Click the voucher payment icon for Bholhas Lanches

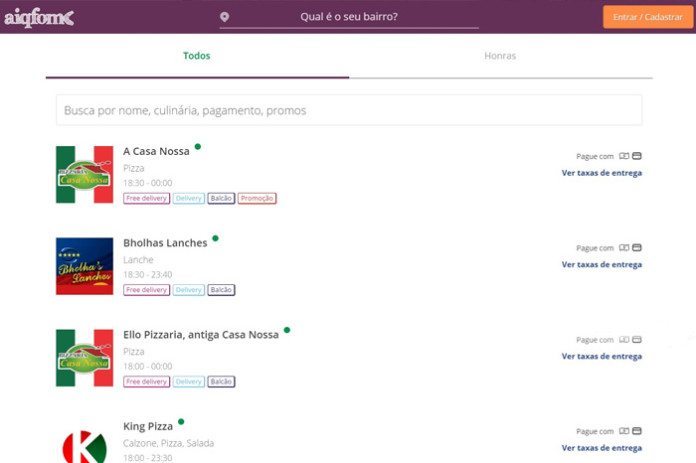coord(624,247)
